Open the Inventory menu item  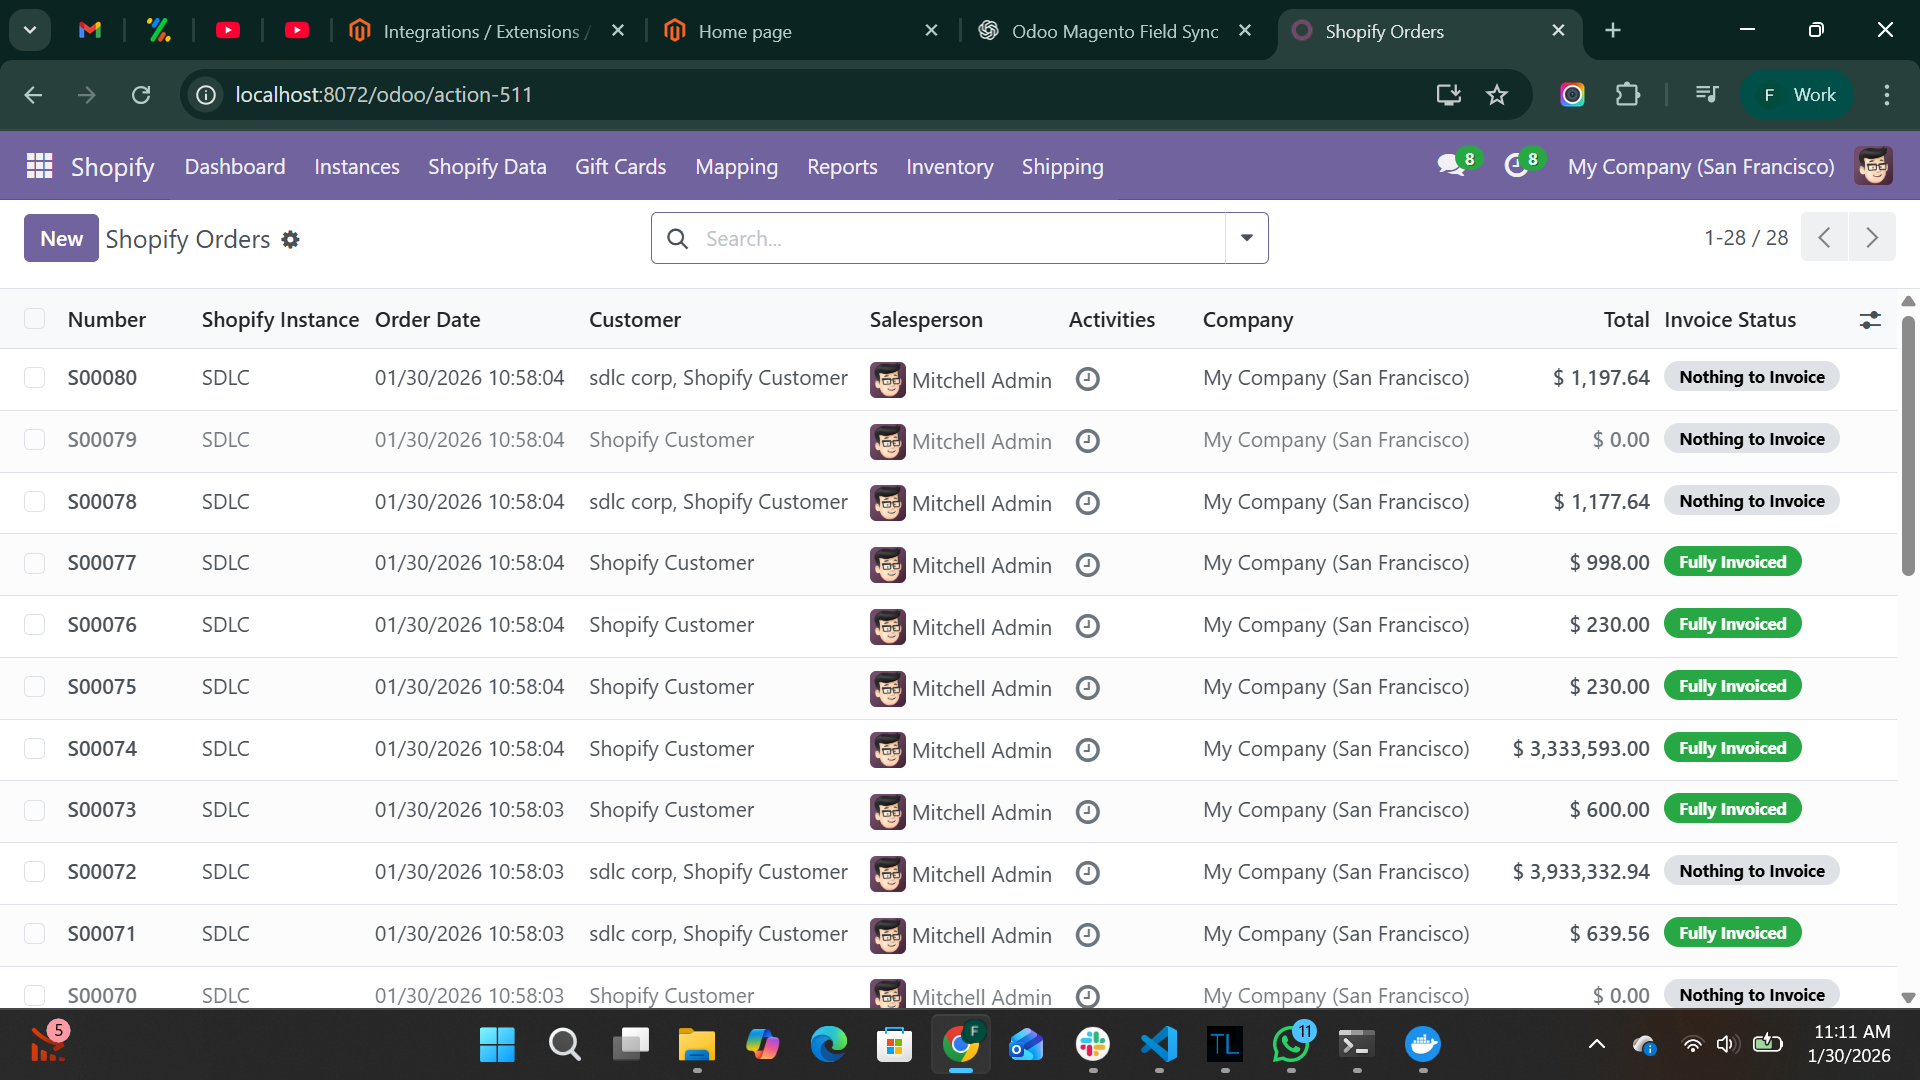pos(949,167)
